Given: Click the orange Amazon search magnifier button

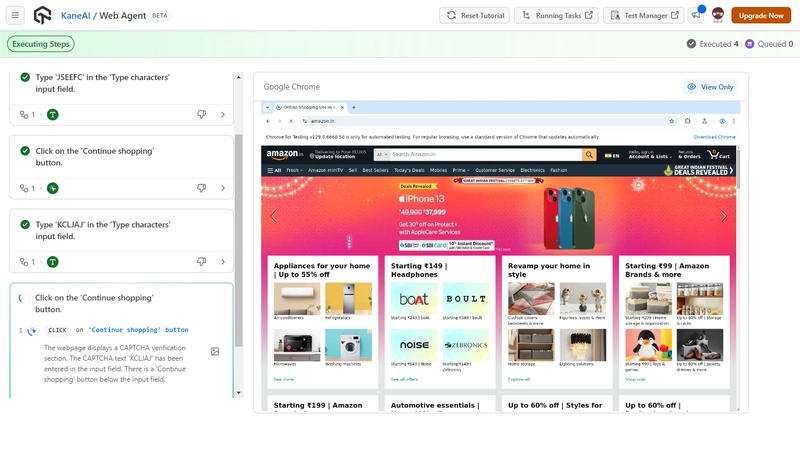Looking at the screenshot, I should (589, 154).
